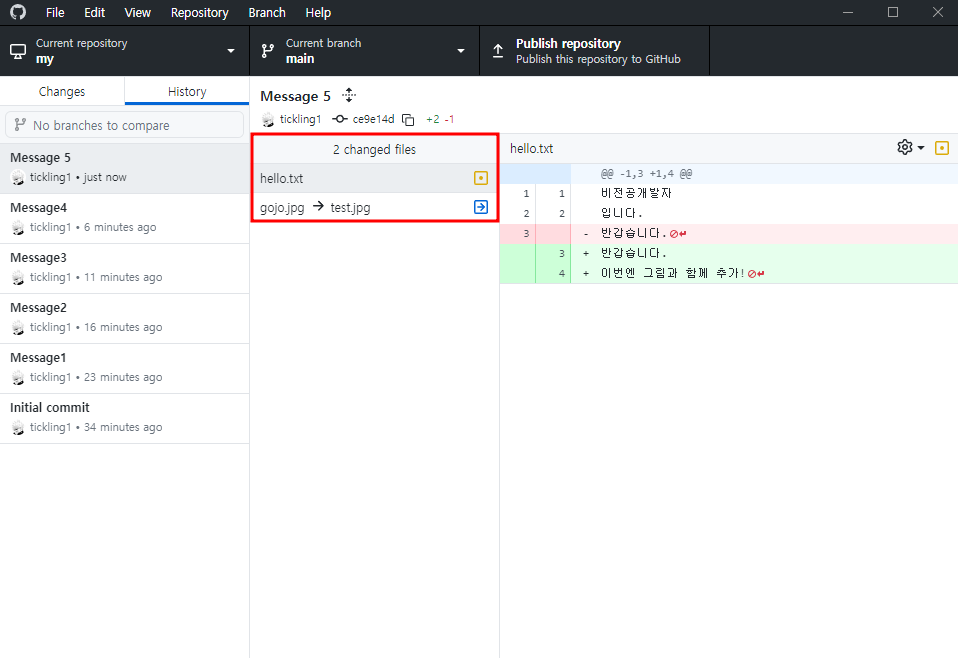Select the Initial commit entry
This screenshot has width=958, height=658.
[125, 419]
